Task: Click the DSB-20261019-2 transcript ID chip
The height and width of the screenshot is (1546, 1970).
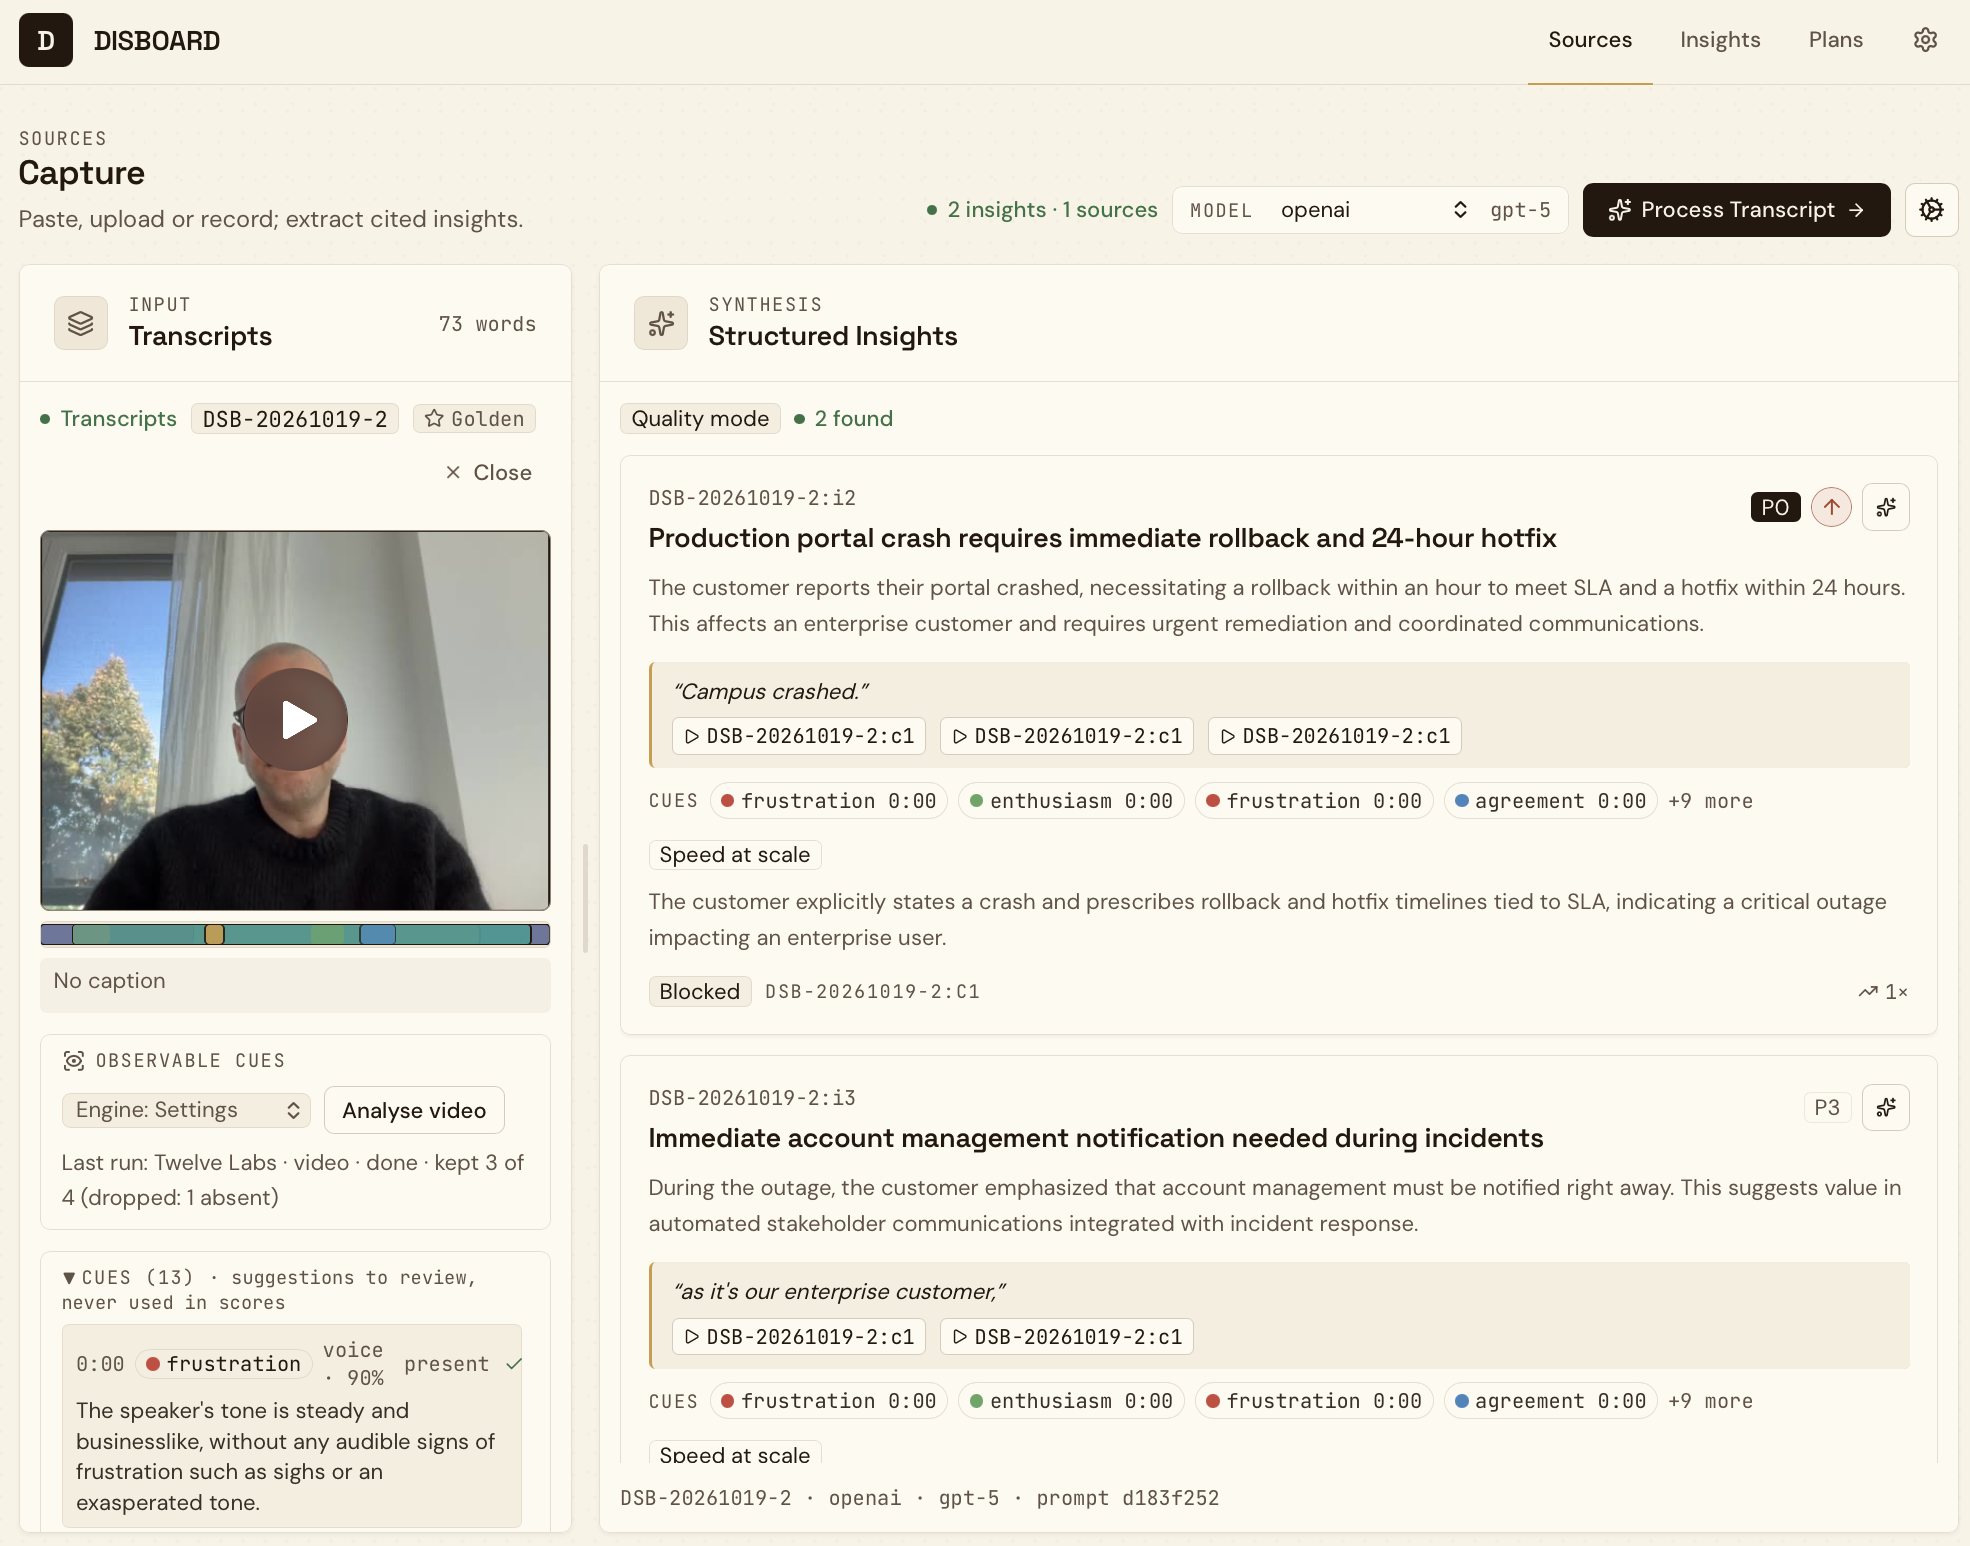Action: (x=295, y=419)
